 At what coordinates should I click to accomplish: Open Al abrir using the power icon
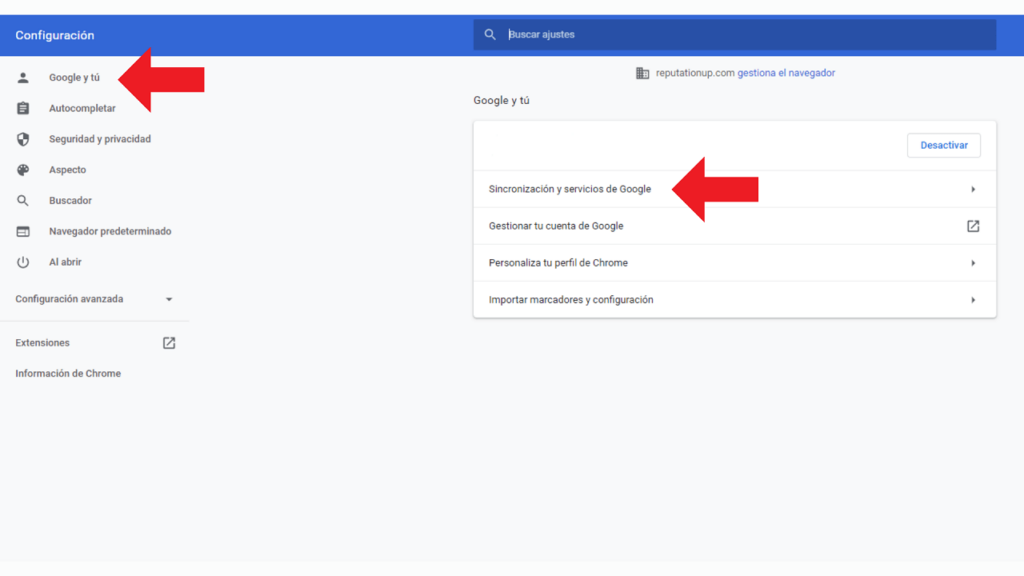(23, 262)
